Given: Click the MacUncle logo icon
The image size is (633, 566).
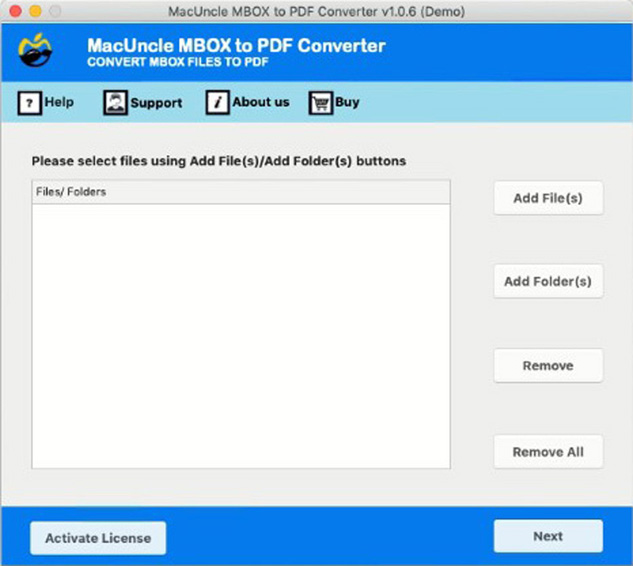Looking at the screenshot, I should 35,50.
